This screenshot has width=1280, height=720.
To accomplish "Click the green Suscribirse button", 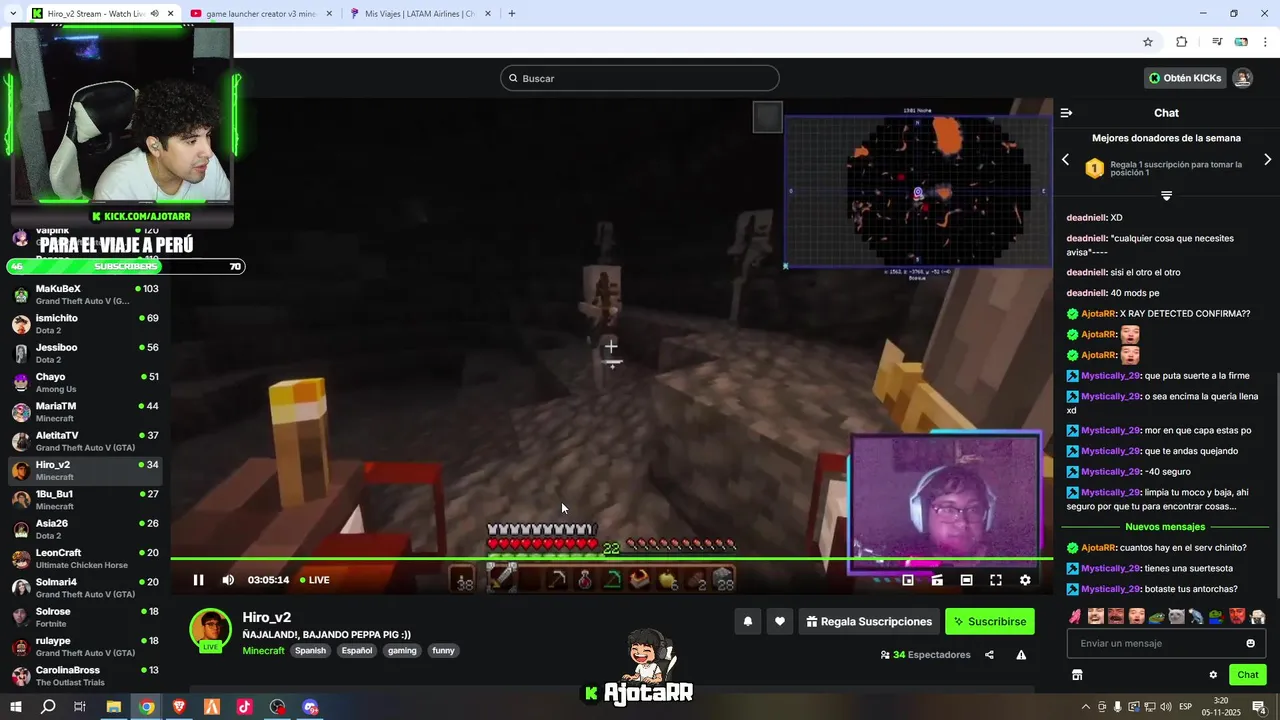I will pos(990,621).
